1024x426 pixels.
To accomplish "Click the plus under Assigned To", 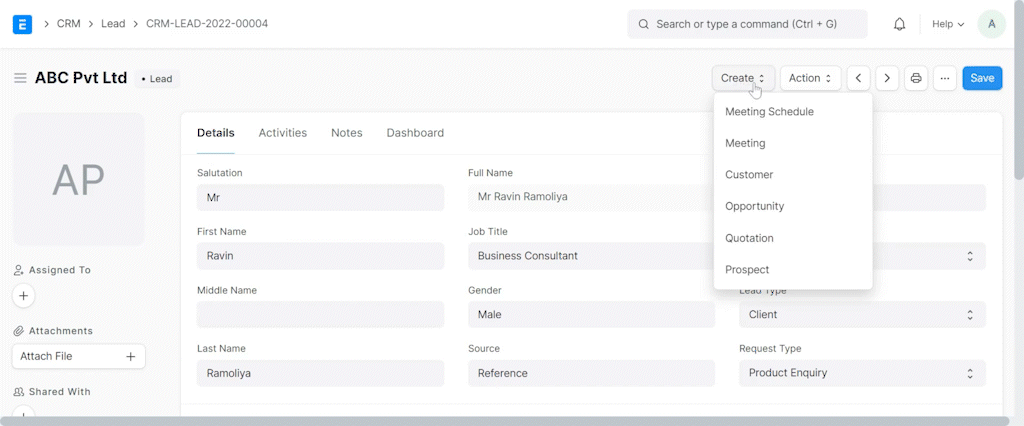I will coord(24,296).
